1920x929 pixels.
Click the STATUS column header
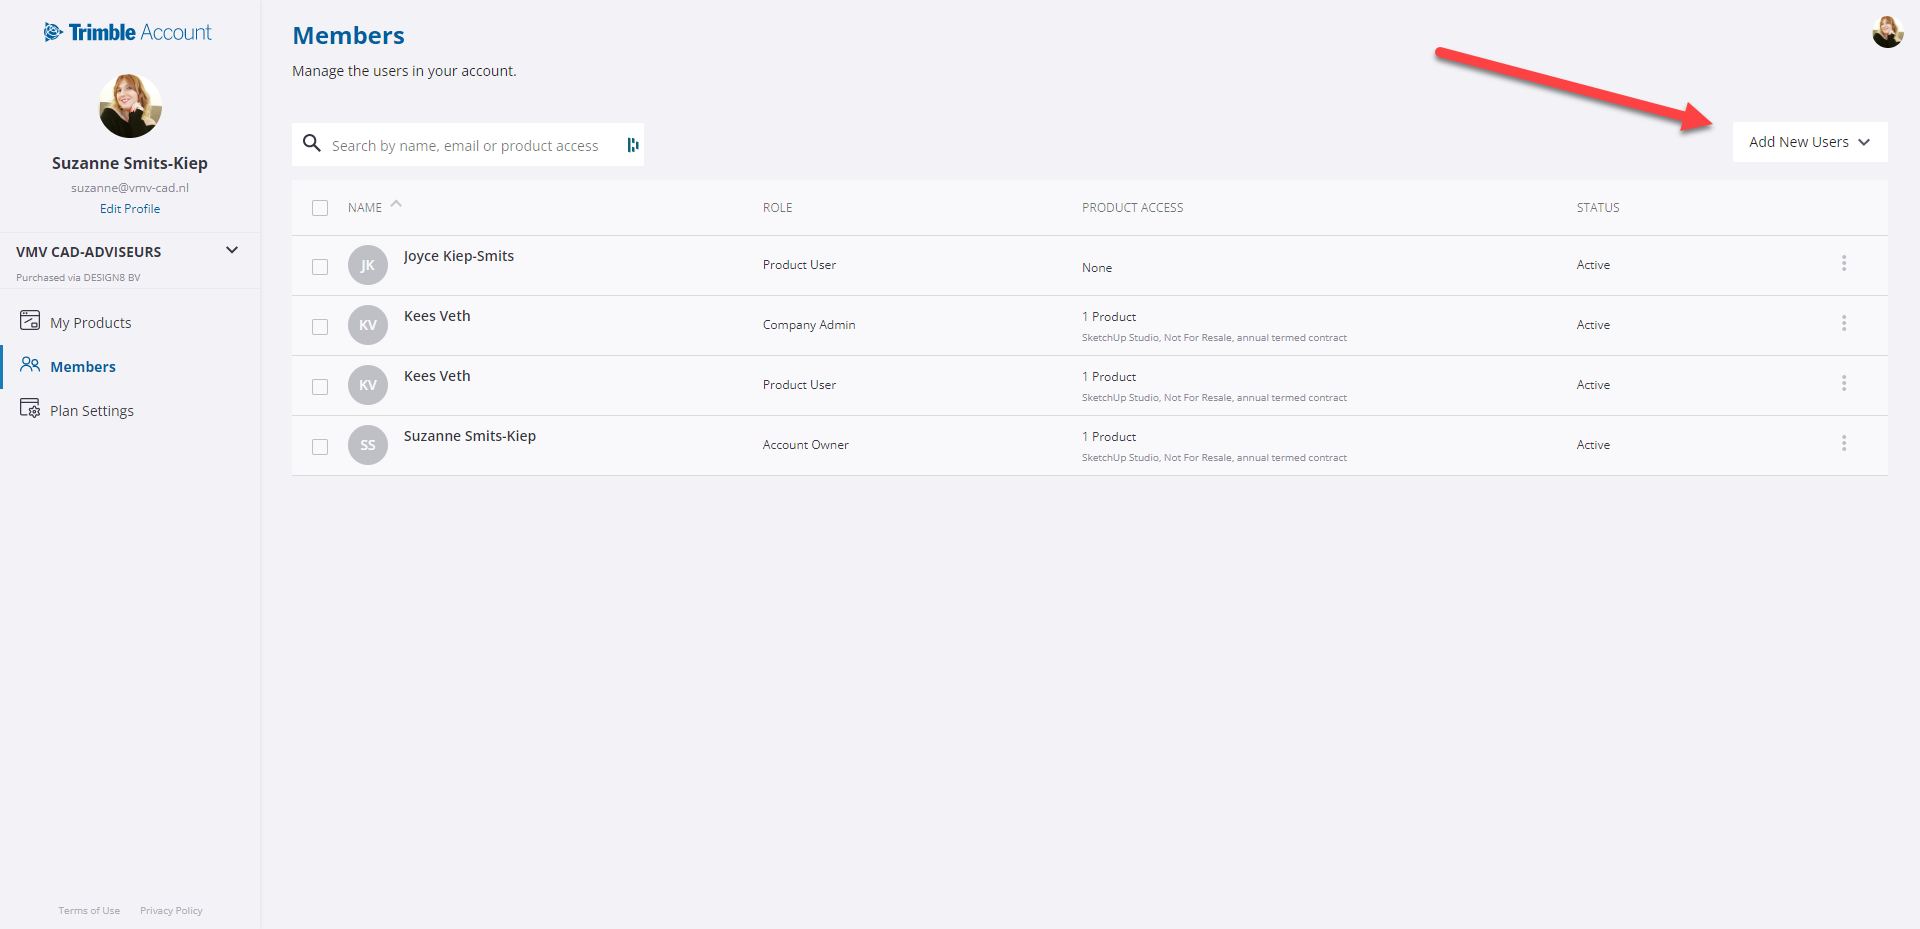1598,208
